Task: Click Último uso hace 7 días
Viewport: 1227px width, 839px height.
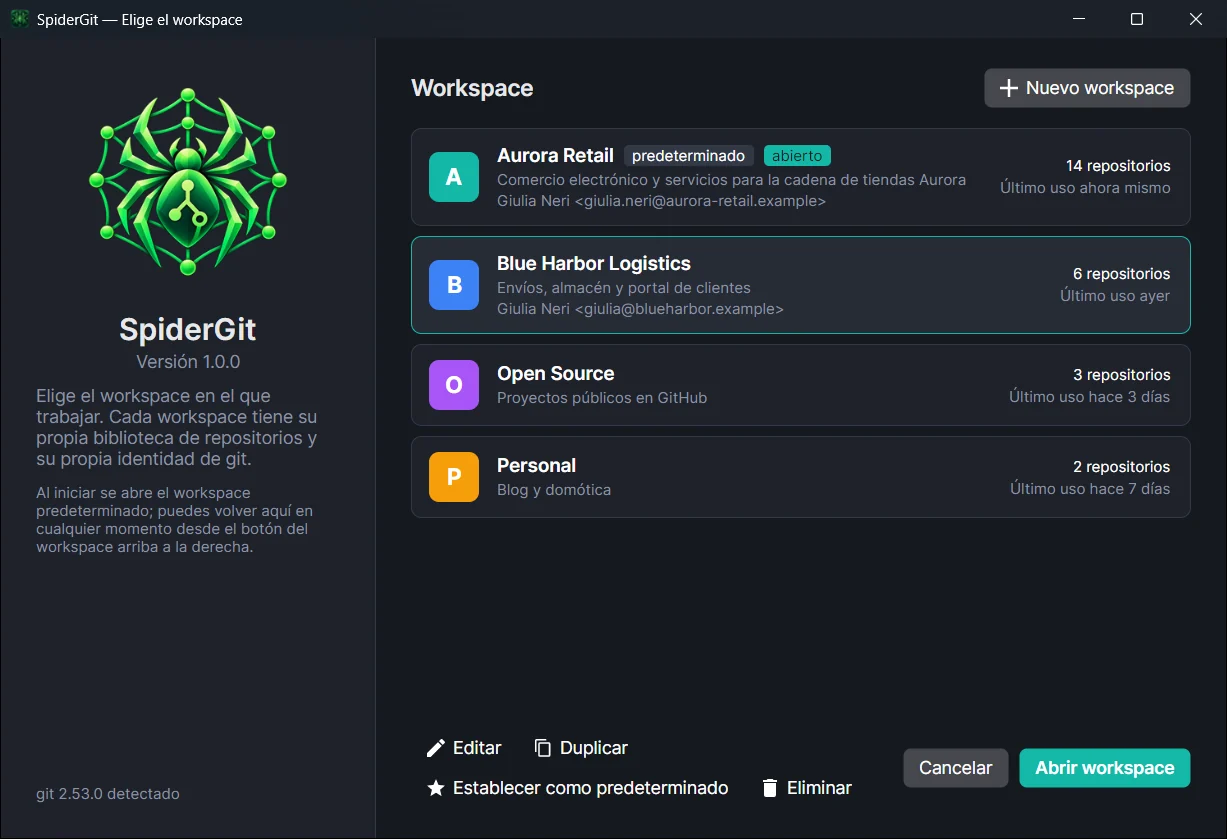Action: tap(1090, 489)
